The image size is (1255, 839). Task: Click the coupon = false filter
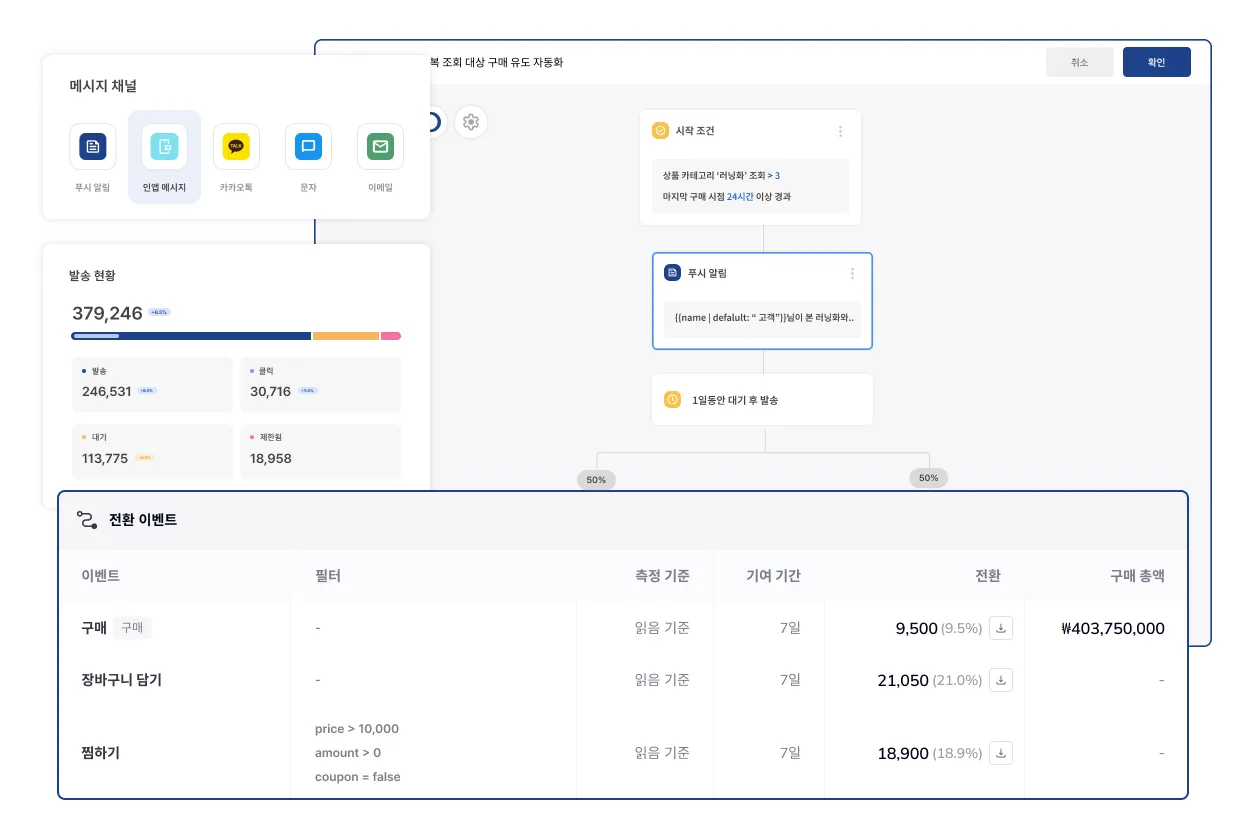[x=358, y=777]
